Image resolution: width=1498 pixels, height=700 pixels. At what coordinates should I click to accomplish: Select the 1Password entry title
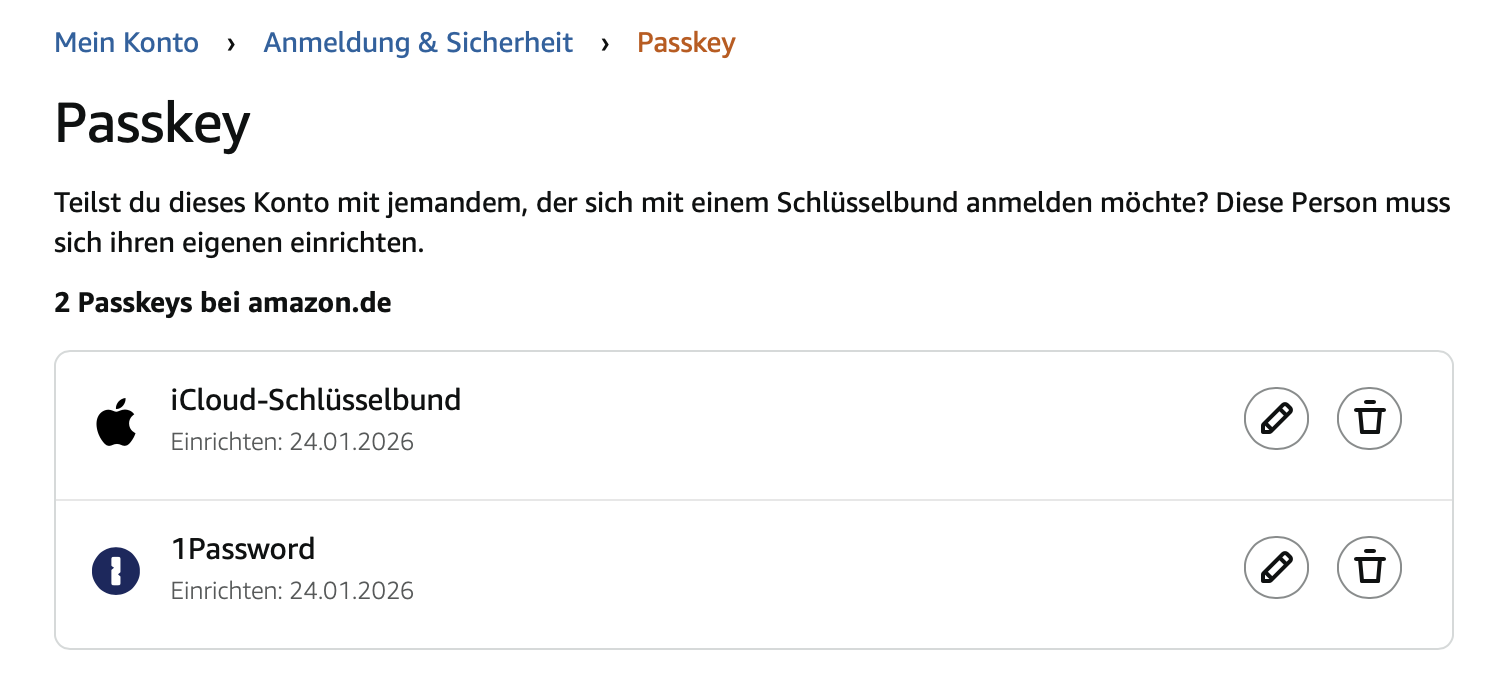click(243, 549)
